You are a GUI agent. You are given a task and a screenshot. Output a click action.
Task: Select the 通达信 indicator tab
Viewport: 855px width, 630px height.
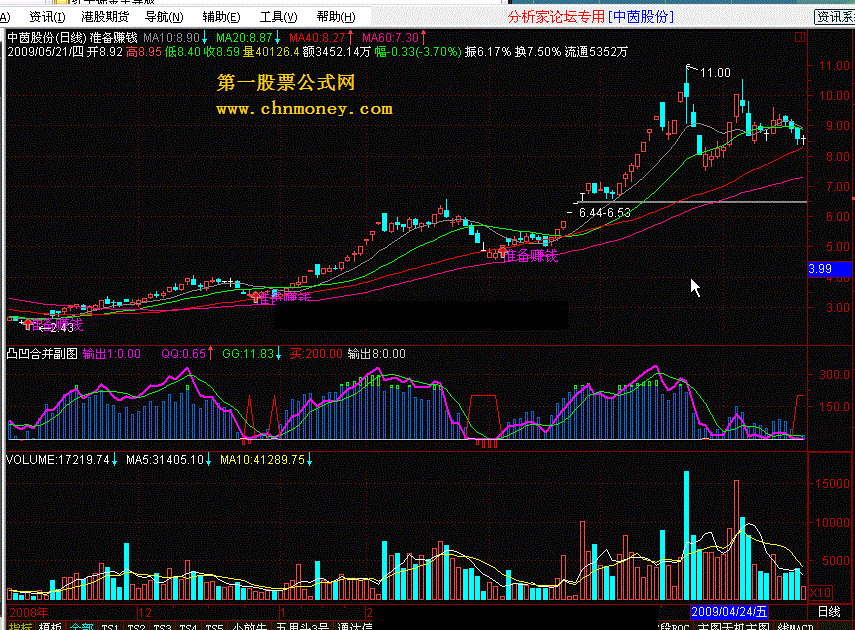click(x=354, y=626)
